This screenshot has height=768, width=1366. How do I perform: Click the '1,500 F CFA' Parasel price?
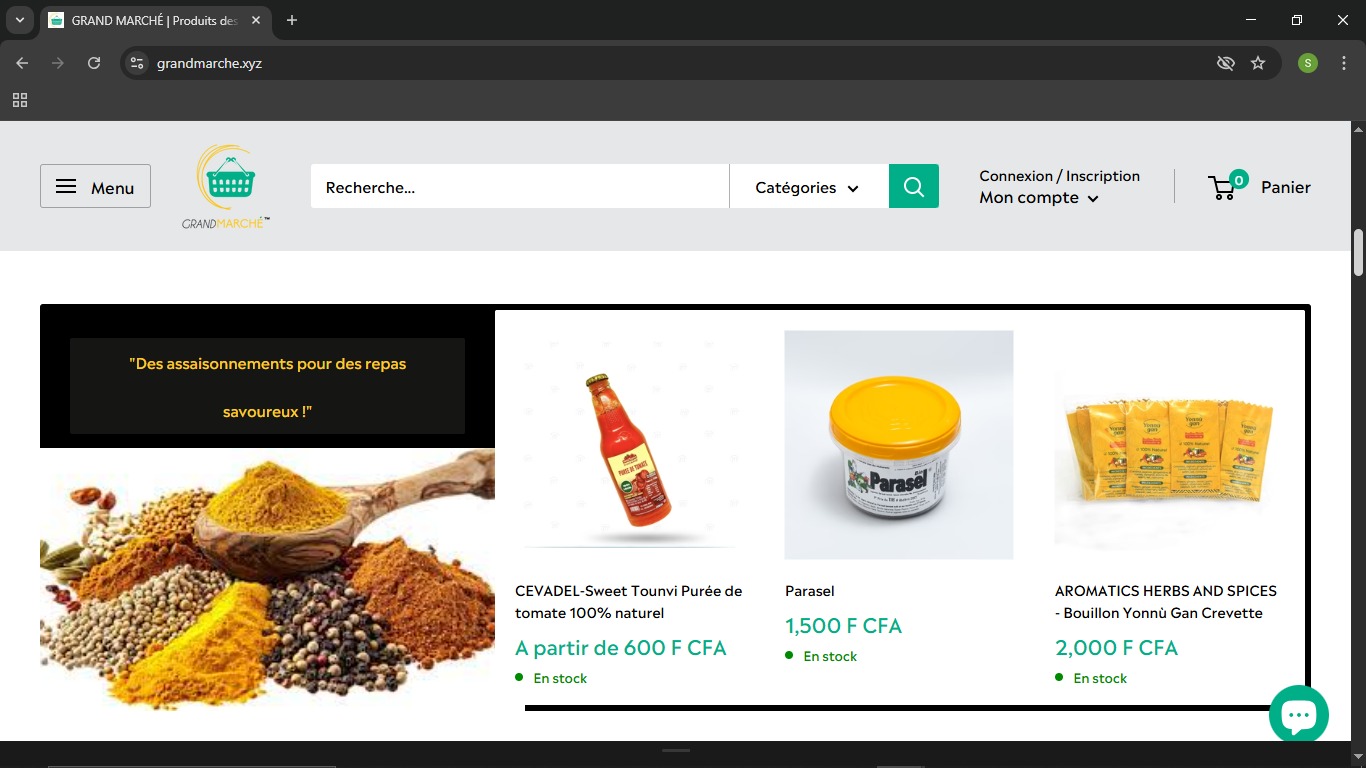pos(844,626)
